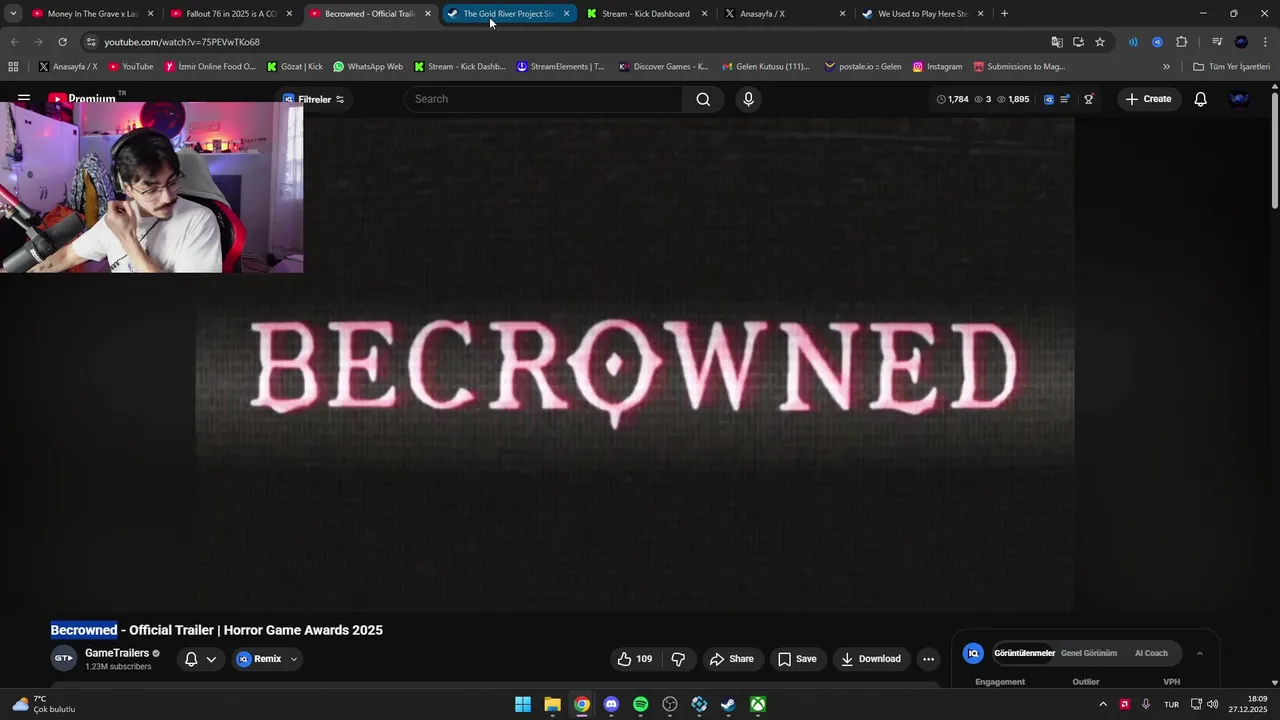Switch to the Görüntülenmeler tab
The height and width of the screenshot is (720, 1280).
(x=1024, y=653)
